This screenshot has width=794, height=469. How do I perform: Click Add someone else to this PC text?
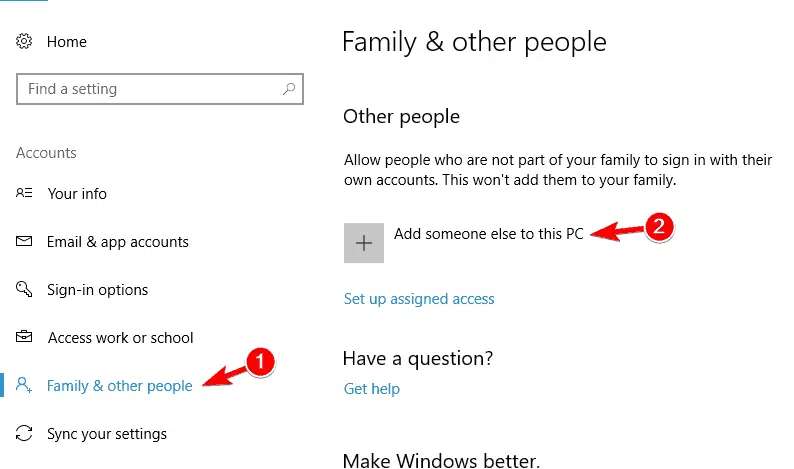[489, 233]
